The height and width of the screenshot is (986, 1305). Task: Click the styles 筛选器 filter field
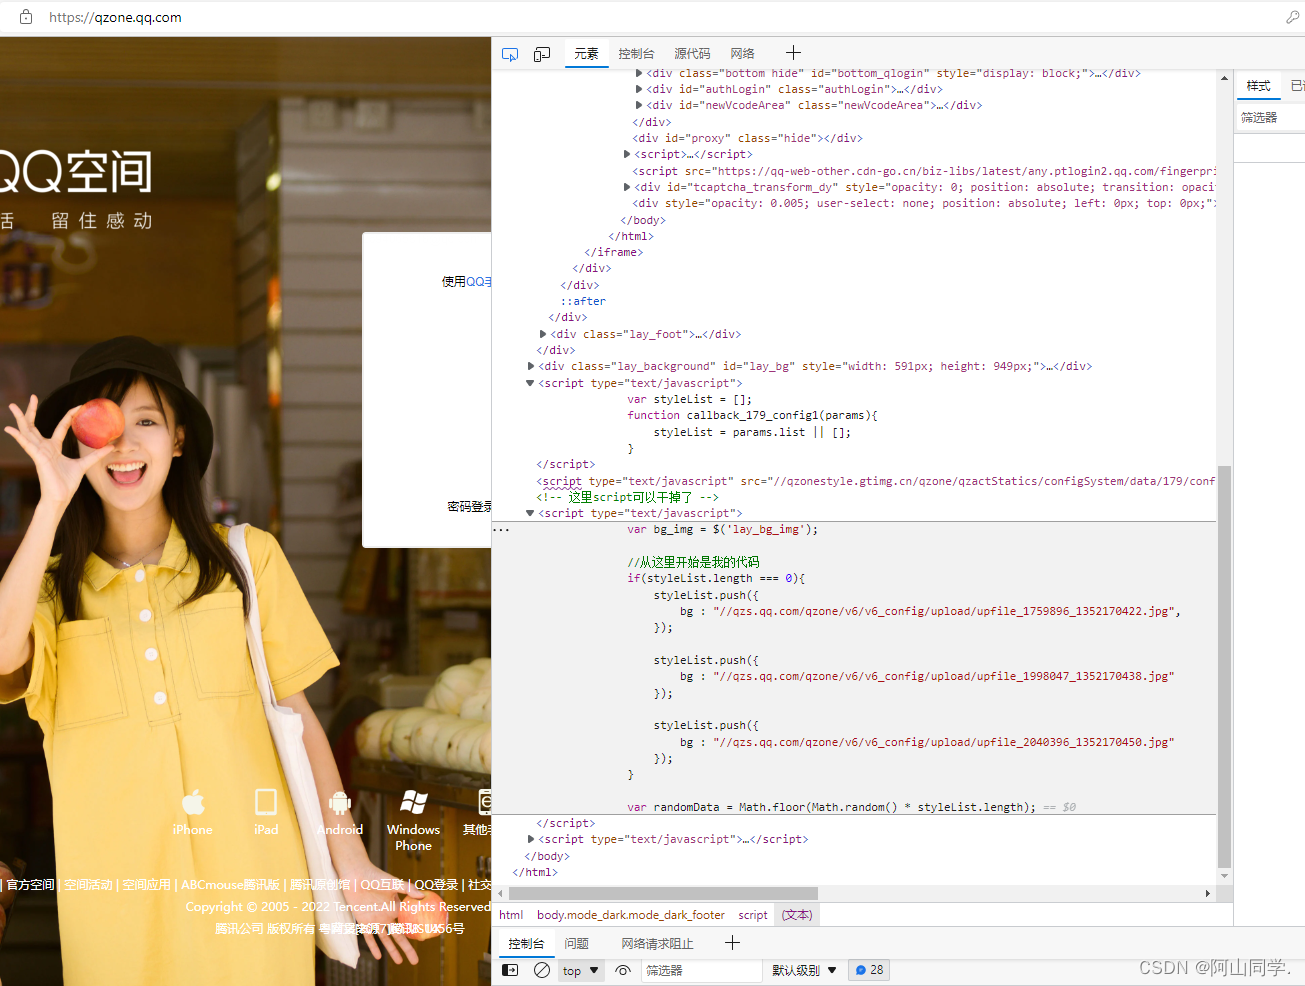(x=1270, y=117)
